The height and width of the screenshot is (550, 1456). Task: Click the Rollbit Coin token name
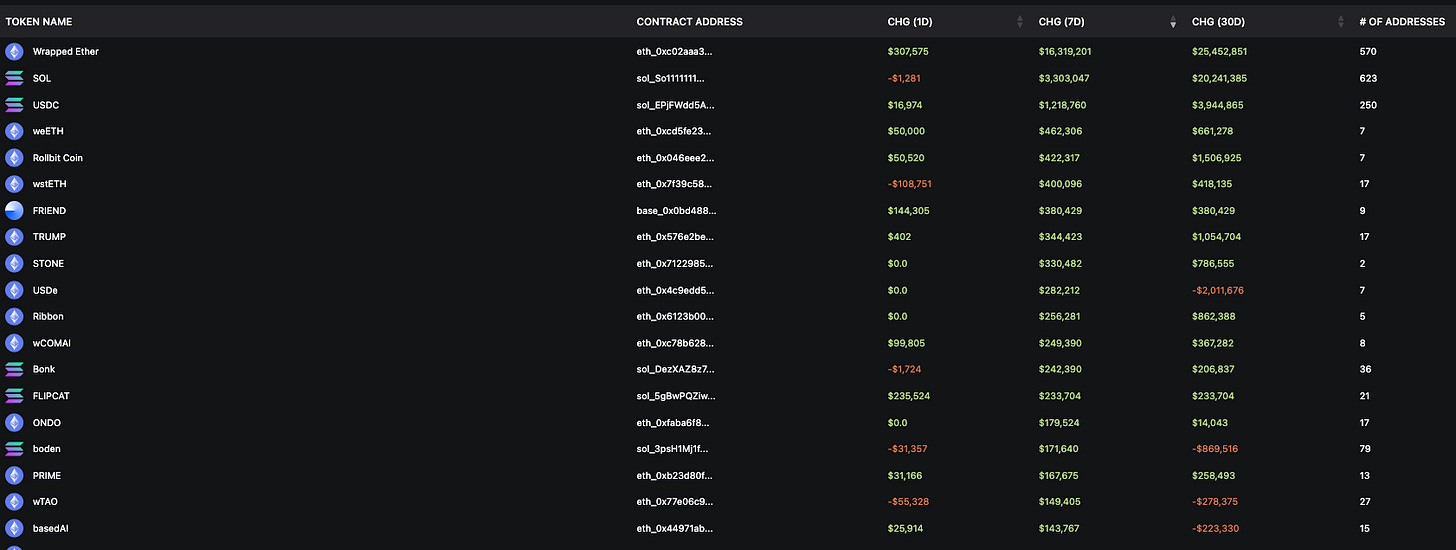[58, 157]
